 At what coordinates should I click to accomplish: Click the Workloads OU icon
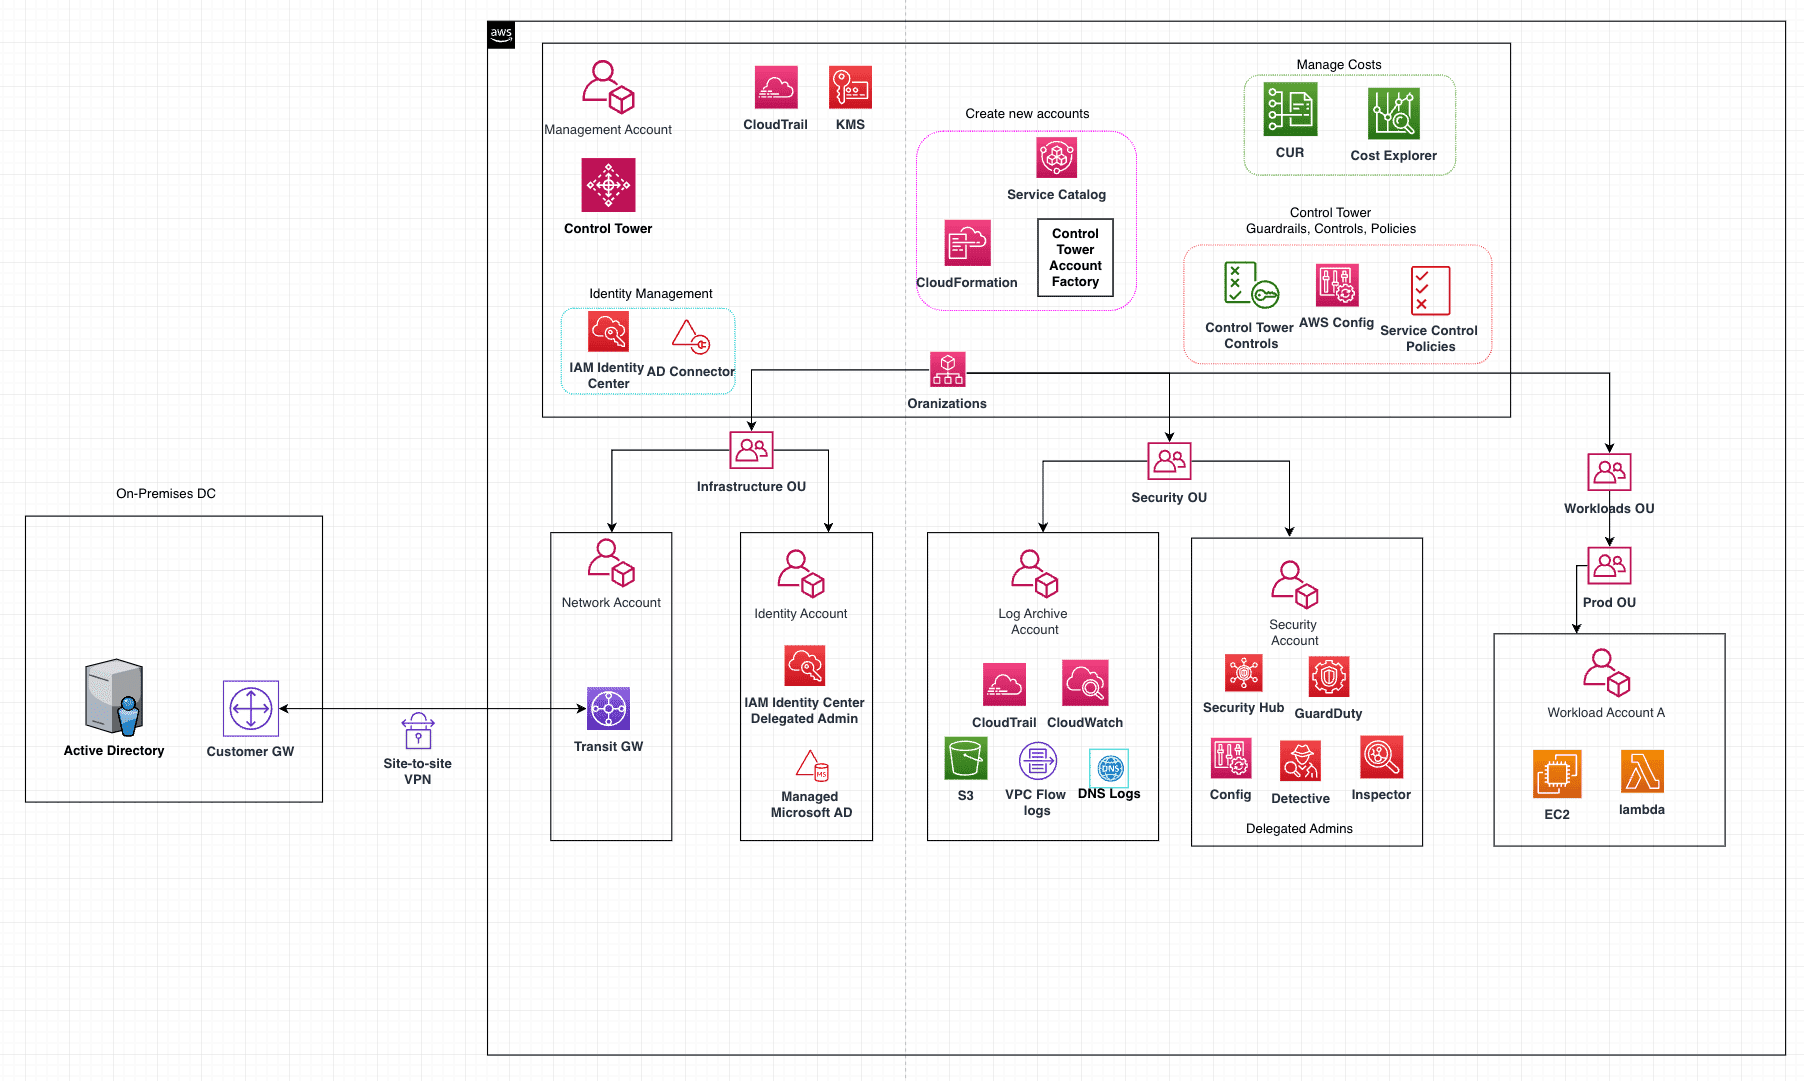click(x=1609, y=472)
